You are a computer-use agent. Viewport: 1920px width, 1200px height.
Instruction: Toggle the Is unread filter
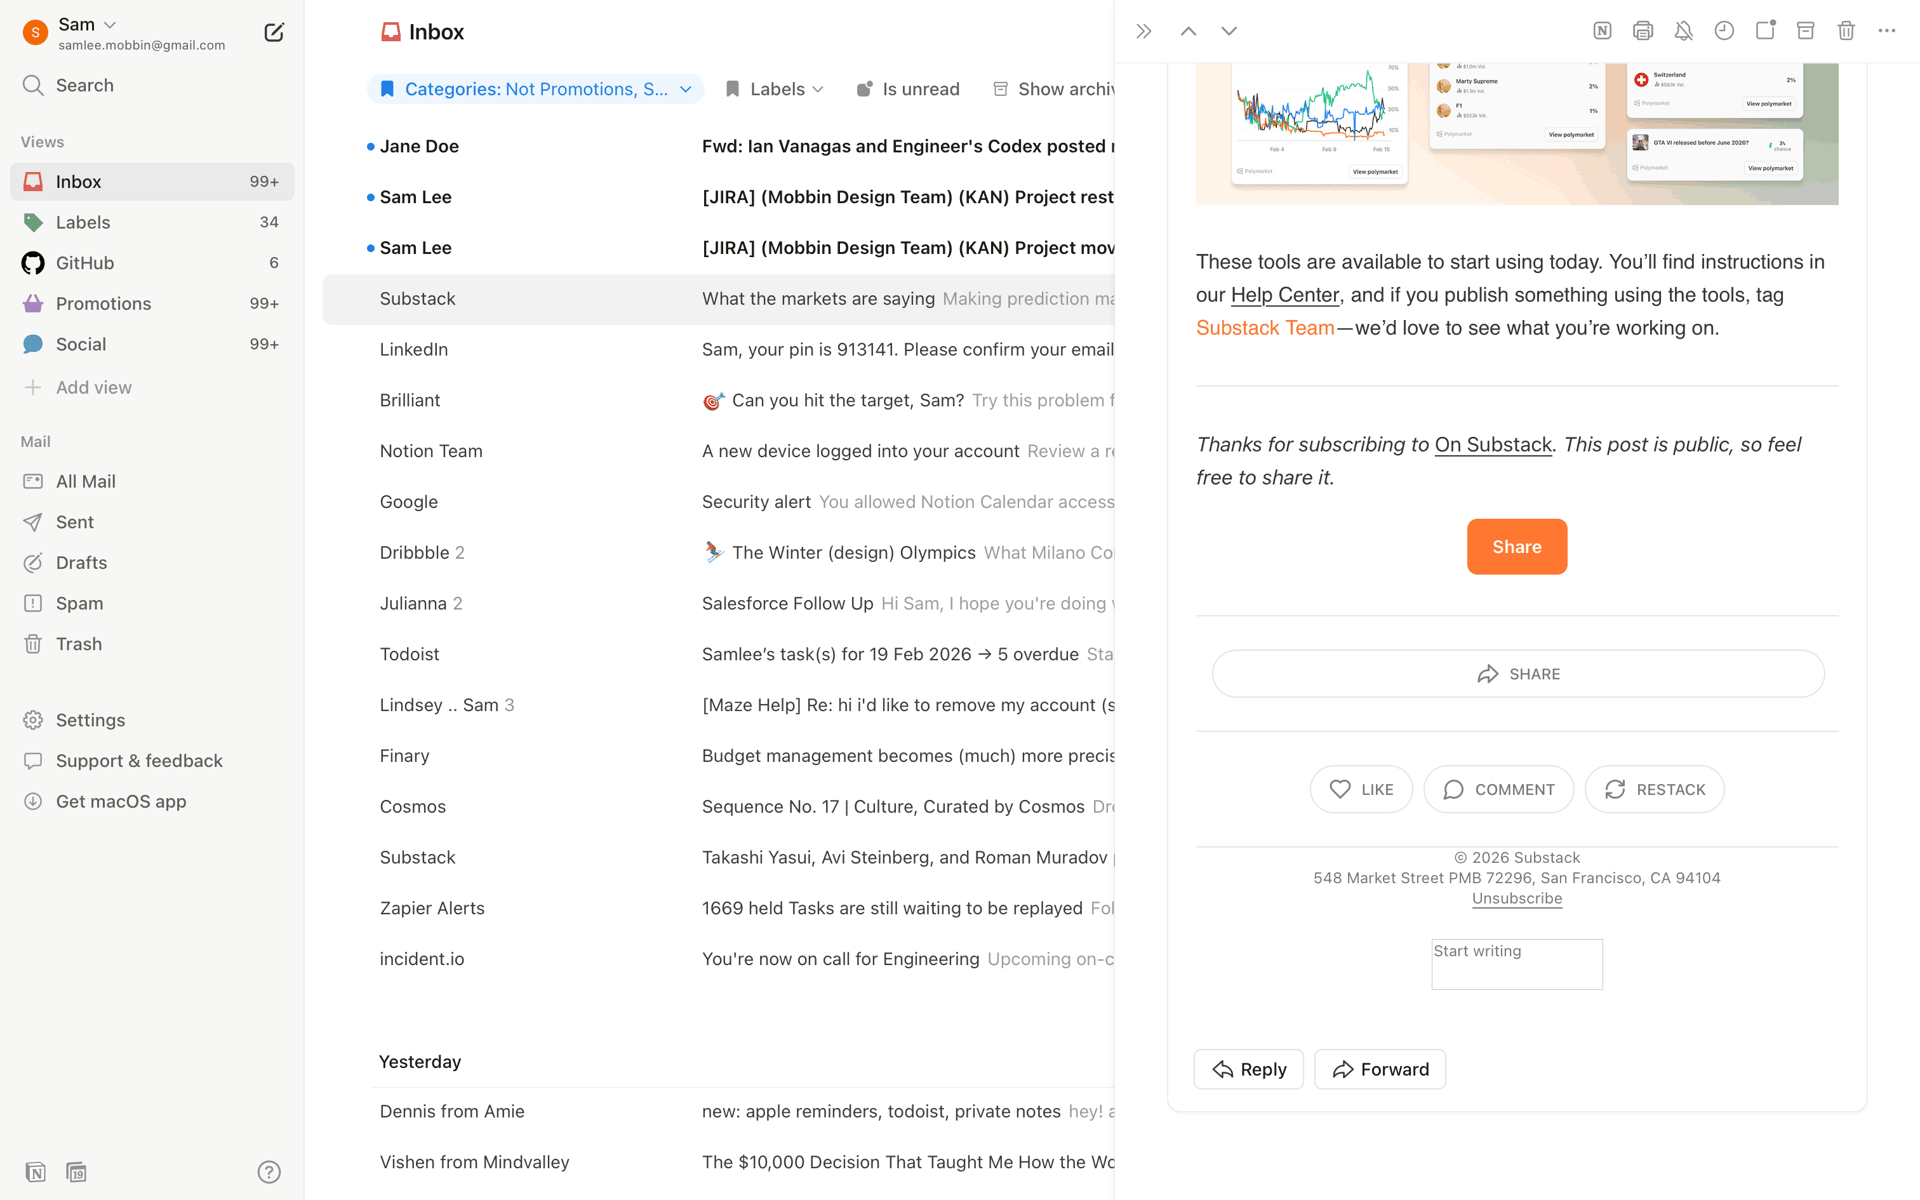908,89
